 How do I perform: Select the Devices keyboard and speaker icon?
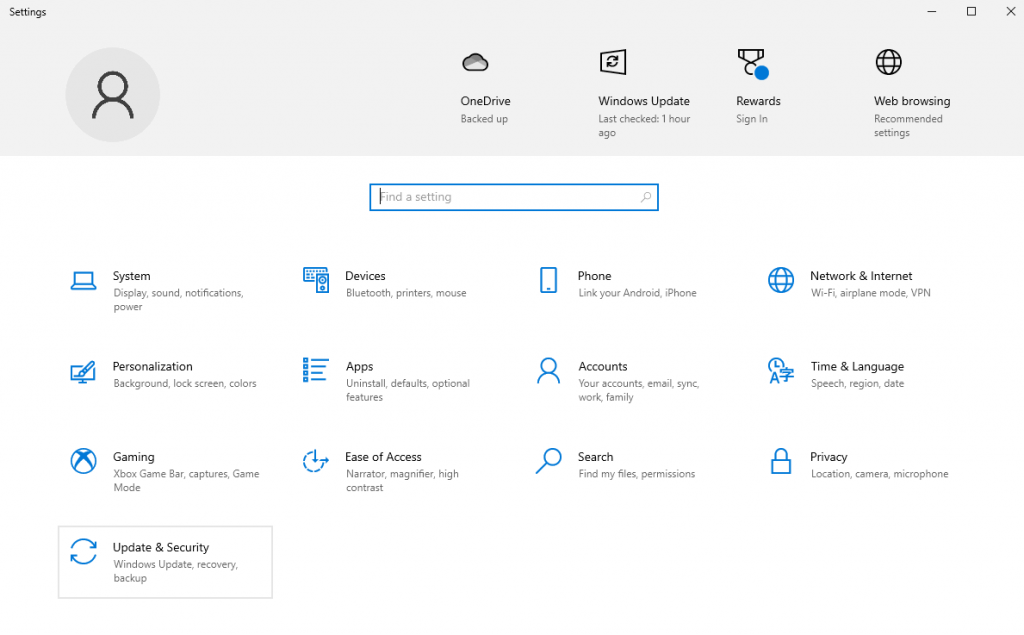pos(316,280)
